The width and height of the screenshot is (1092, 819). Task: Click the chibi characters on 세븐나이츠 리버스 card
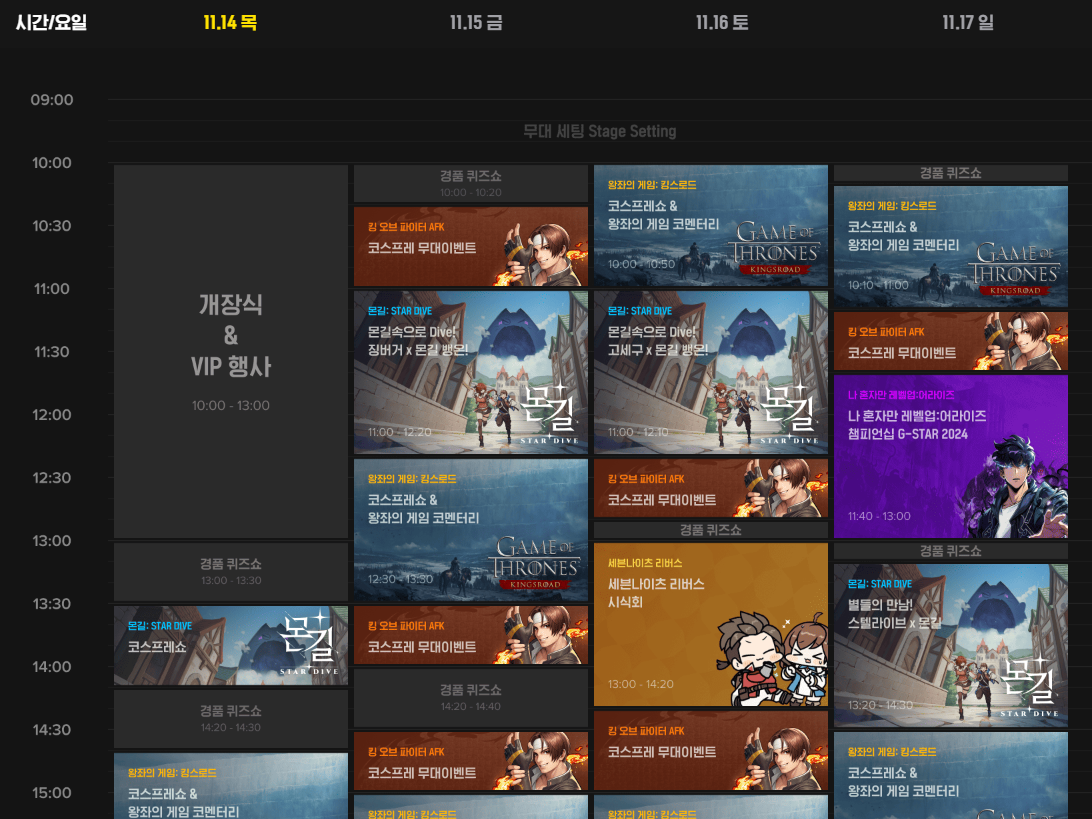[772, 658]
